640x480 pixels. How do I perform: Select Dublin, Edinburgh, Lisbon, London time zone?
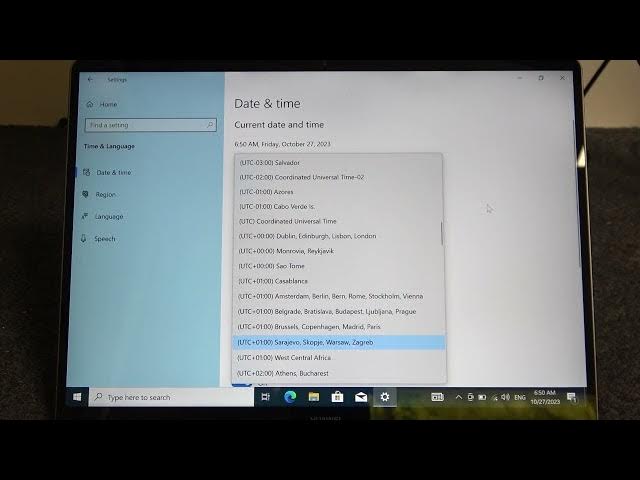(339, 236)
